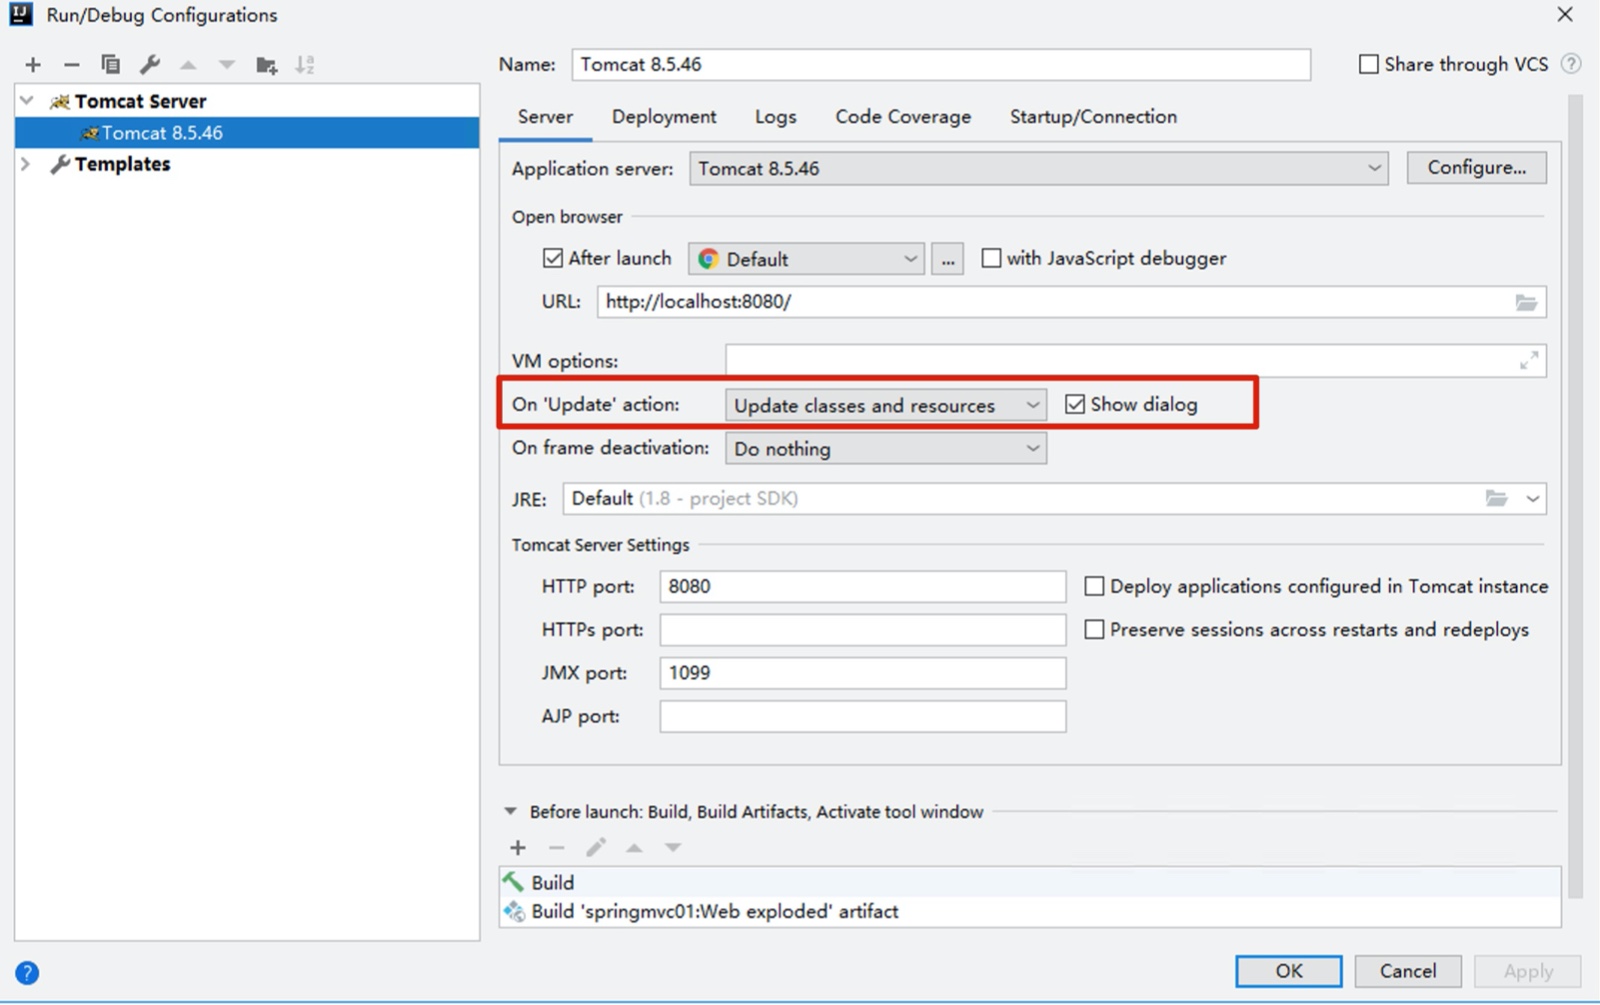This screenshot has height=1005, width=1600.
Task: Click the JMX port field
Action: (863, 673)
